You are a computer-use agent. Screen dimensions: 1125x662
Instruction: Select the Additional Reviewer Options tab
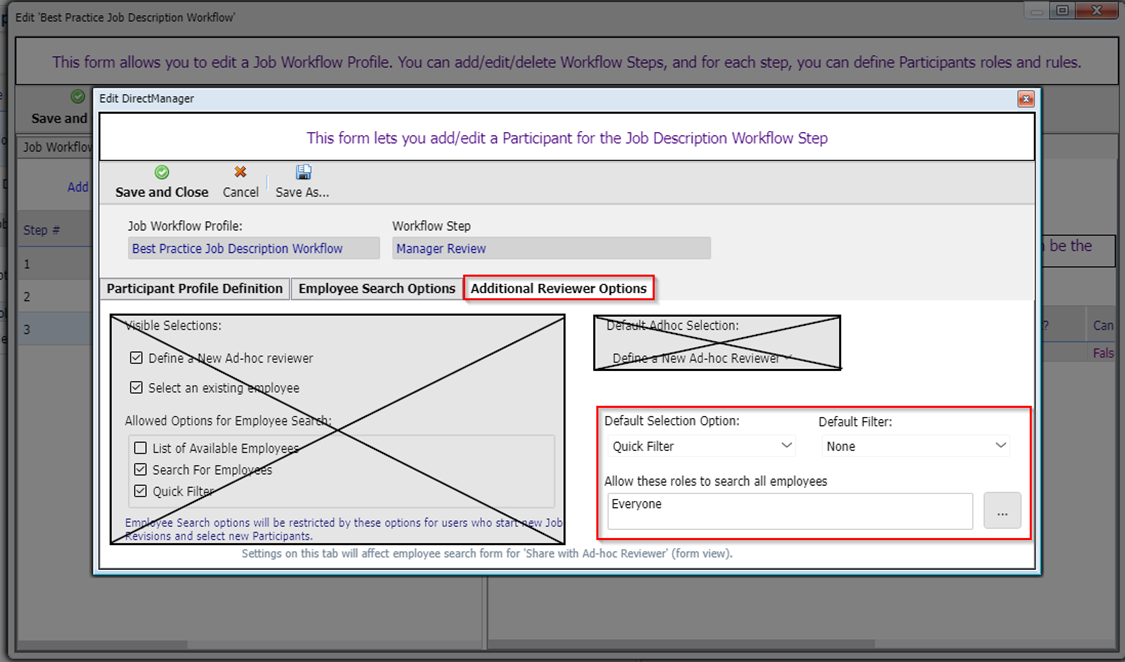(x=559, y=289)
